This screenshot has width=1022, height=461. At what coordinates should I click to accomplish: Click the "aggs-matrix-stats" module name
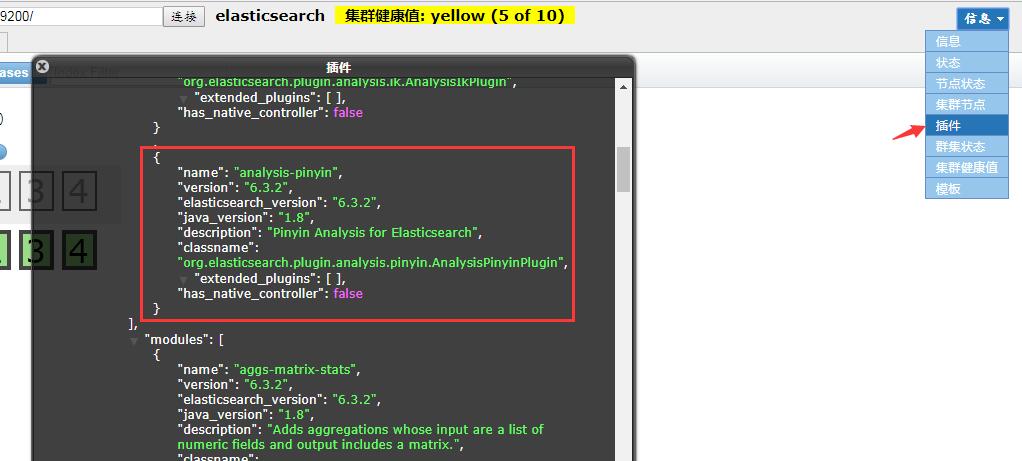click(x=295, y=370)
